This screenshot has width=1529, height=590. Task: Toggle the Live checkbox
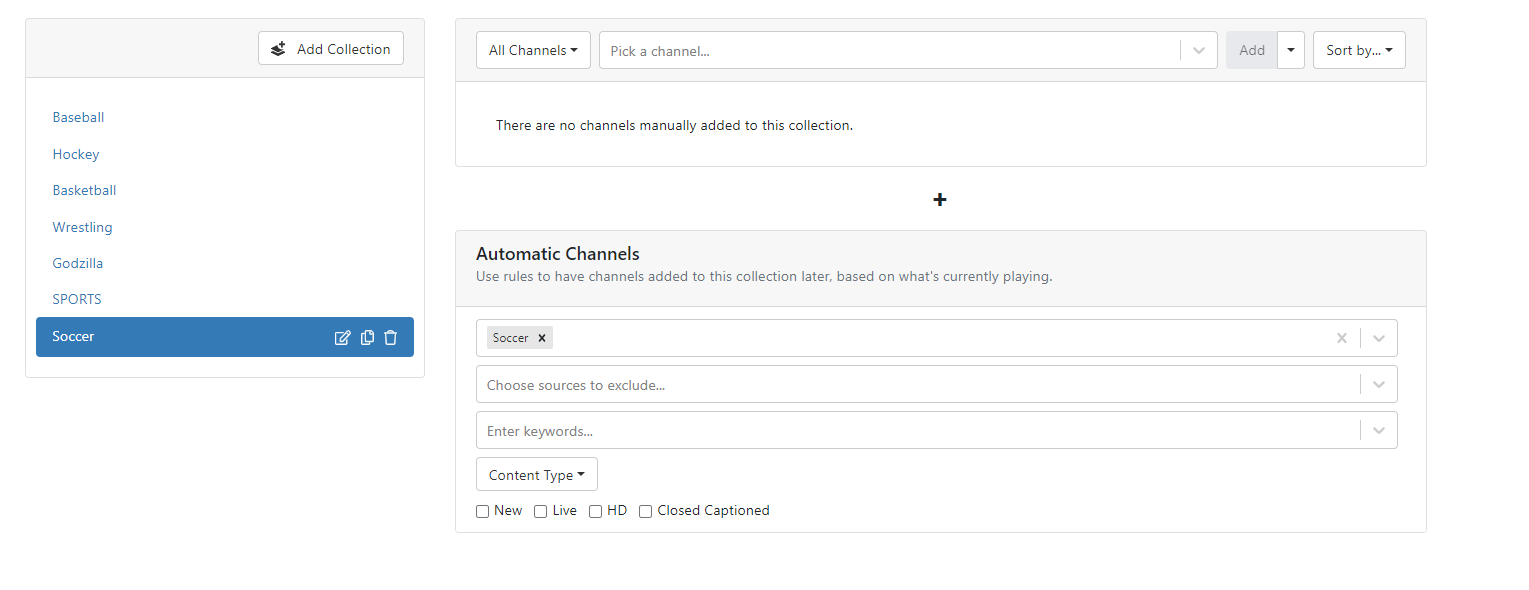tap(541, 511)
